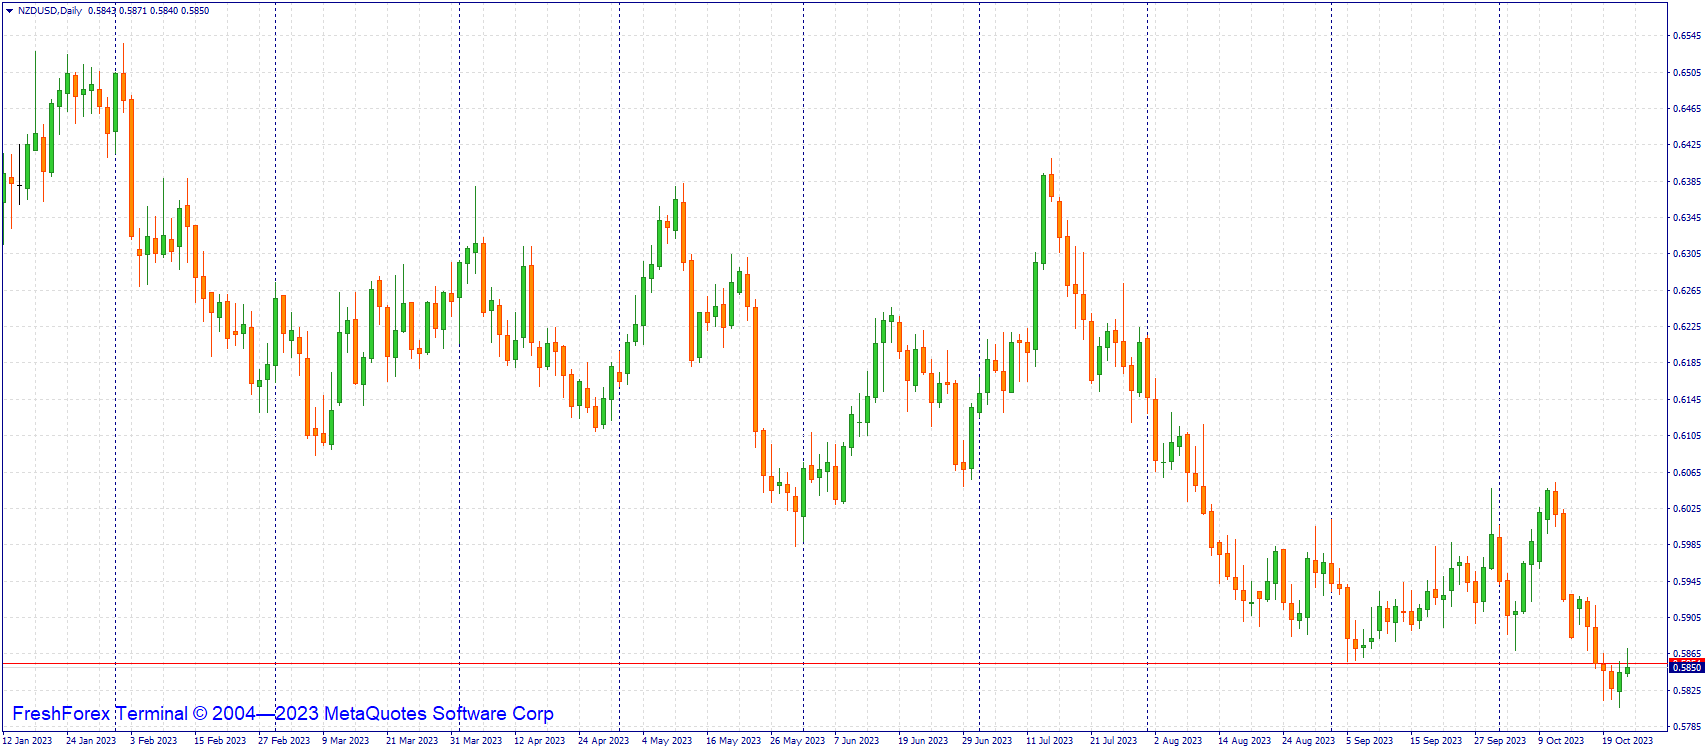Click the NZDUSD,Daily symbol label

[50, 11]
